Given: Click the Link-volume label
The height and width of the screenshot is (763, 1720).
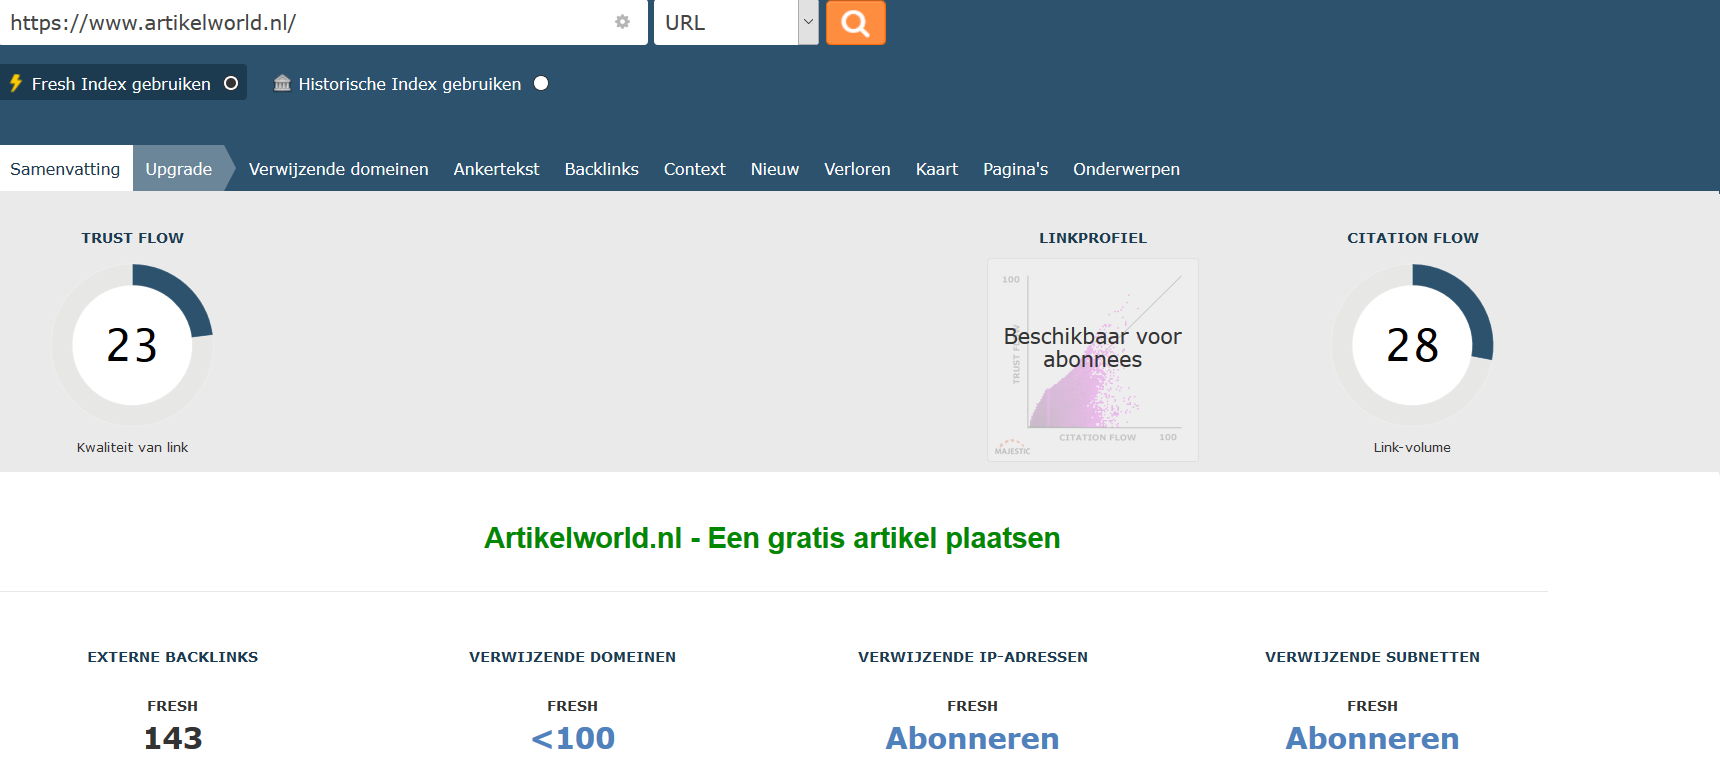Looking at the screenshot, I should [1412, 447].
